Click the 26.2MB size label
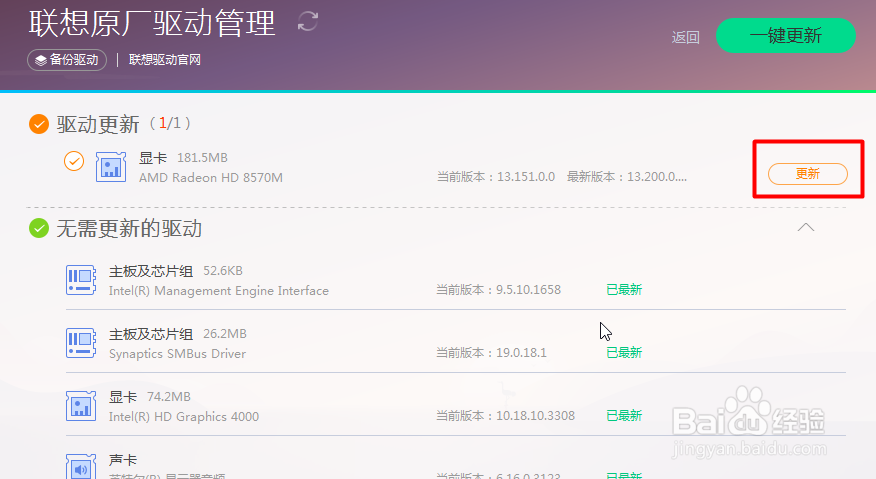 (225, 334)
